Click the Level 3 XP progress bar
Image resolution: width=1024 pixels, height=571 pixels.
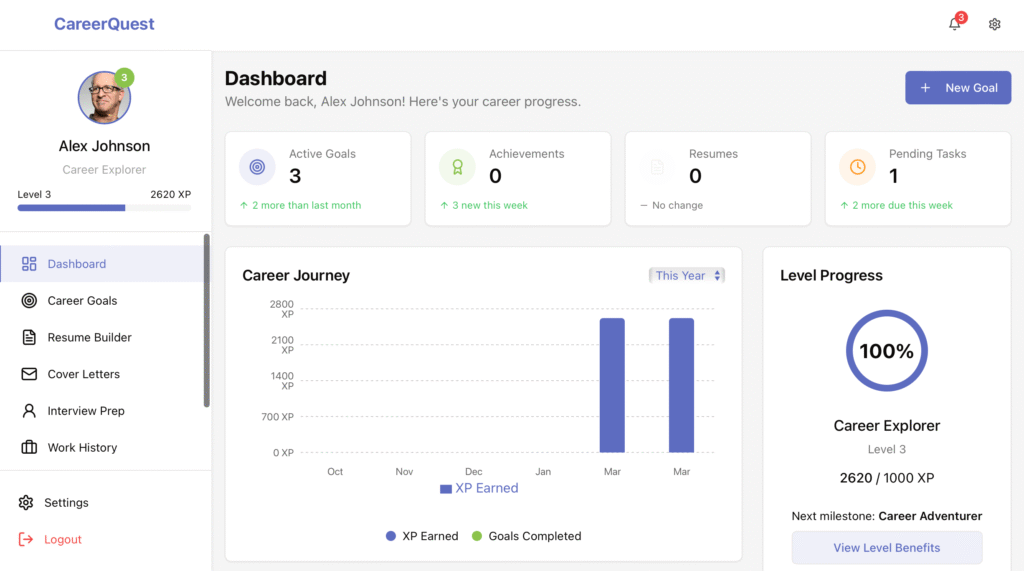click(104, 208)
